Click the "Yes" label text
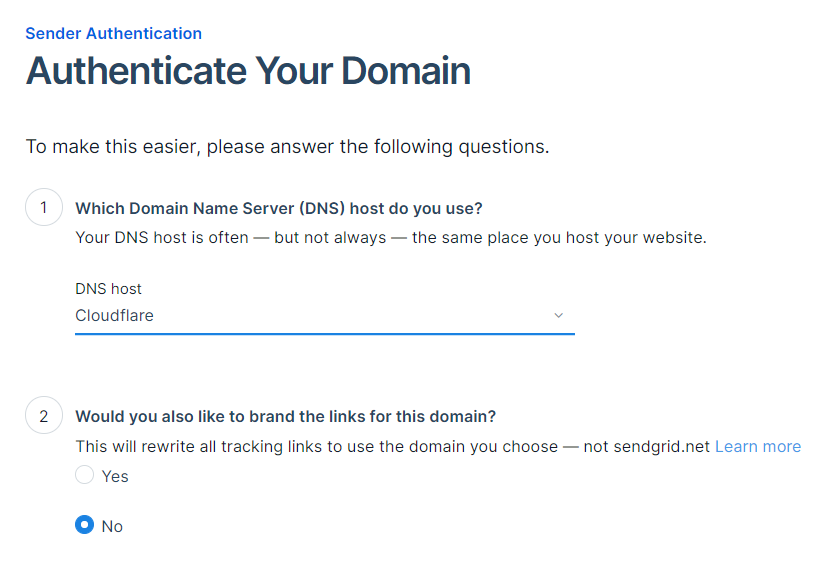Viewport: 839px width, 567px height. (x=115, y=476)
